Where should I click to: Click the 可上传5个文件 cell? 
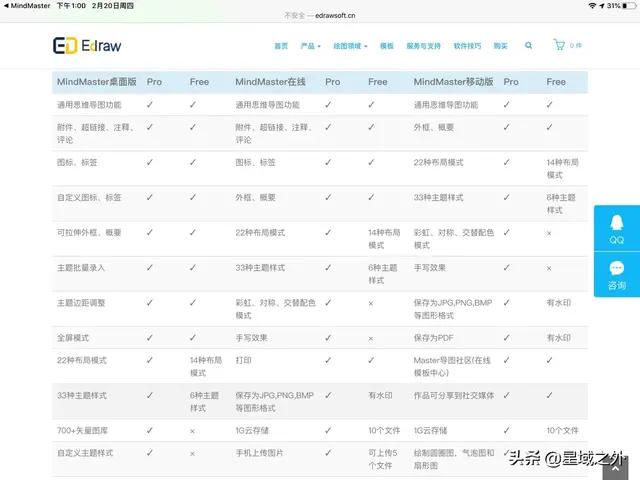pyautogui.click(x=382, y=459)
